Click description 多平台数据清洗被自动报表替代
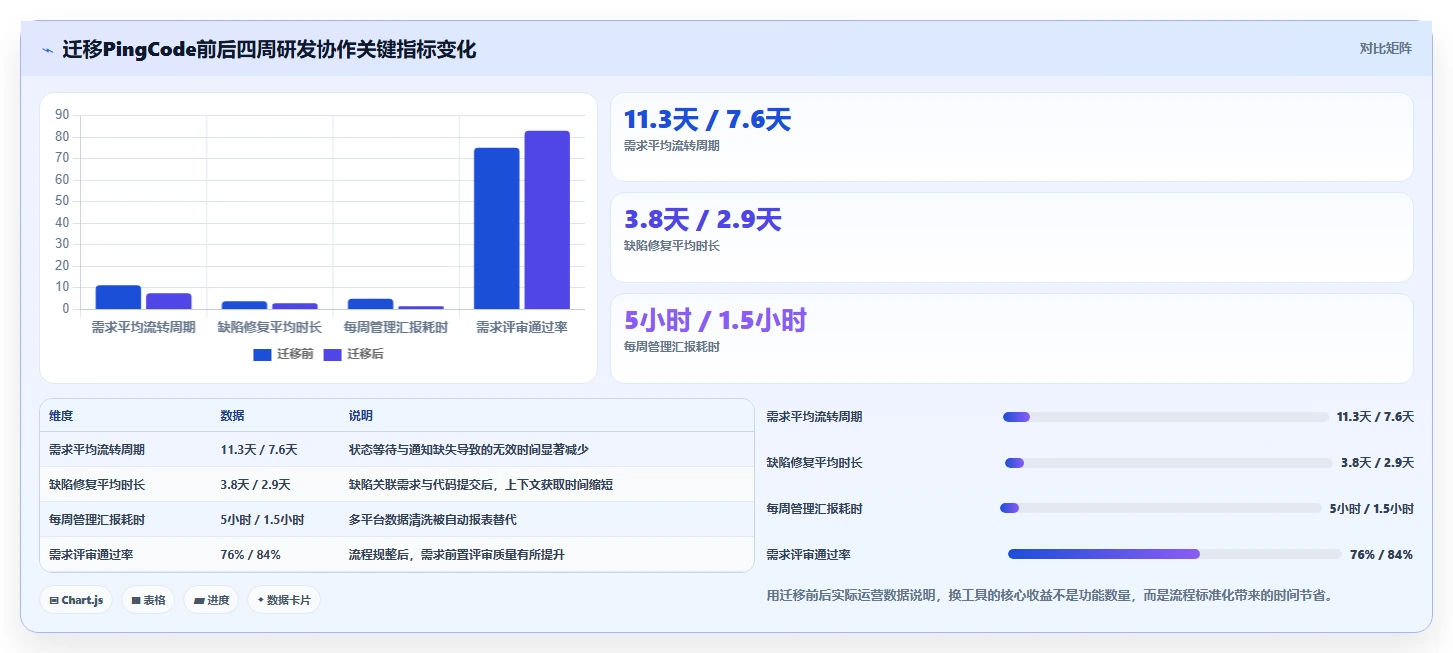Viewport: 1453px width, 653px height. click(x=432, y=520)
